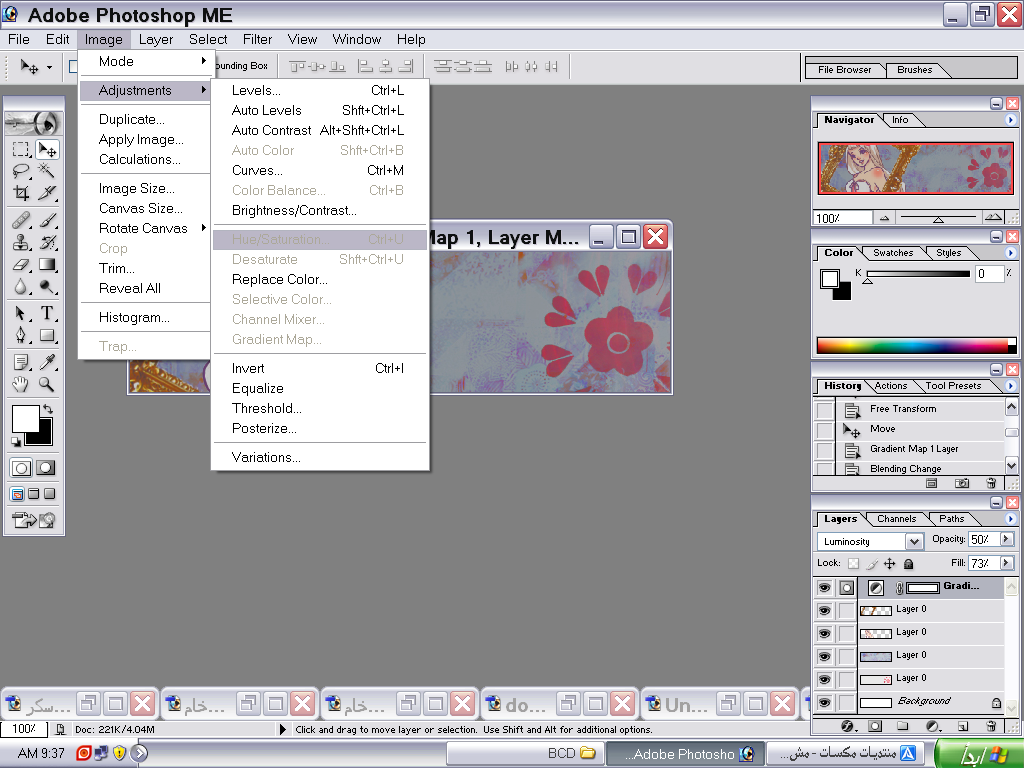Select the Eyedropper tool
This screenshot has width=1024, height=768.
(47, 361)
